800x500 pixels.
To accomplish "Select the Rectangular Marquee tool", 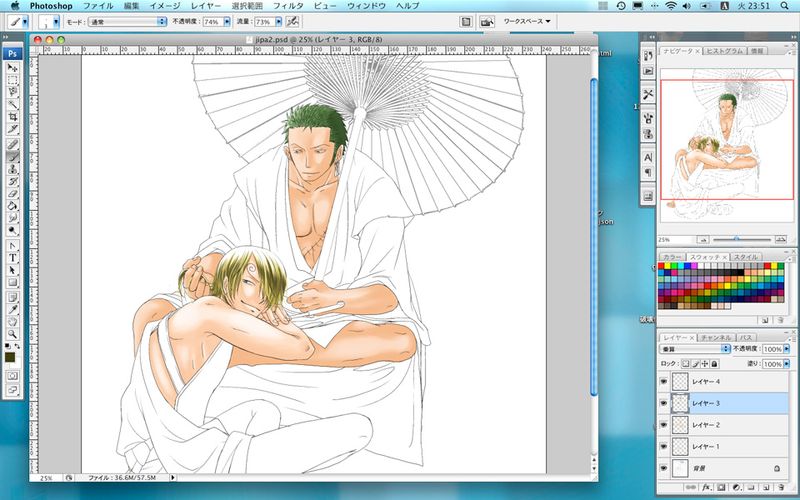I will pos(12,80).
